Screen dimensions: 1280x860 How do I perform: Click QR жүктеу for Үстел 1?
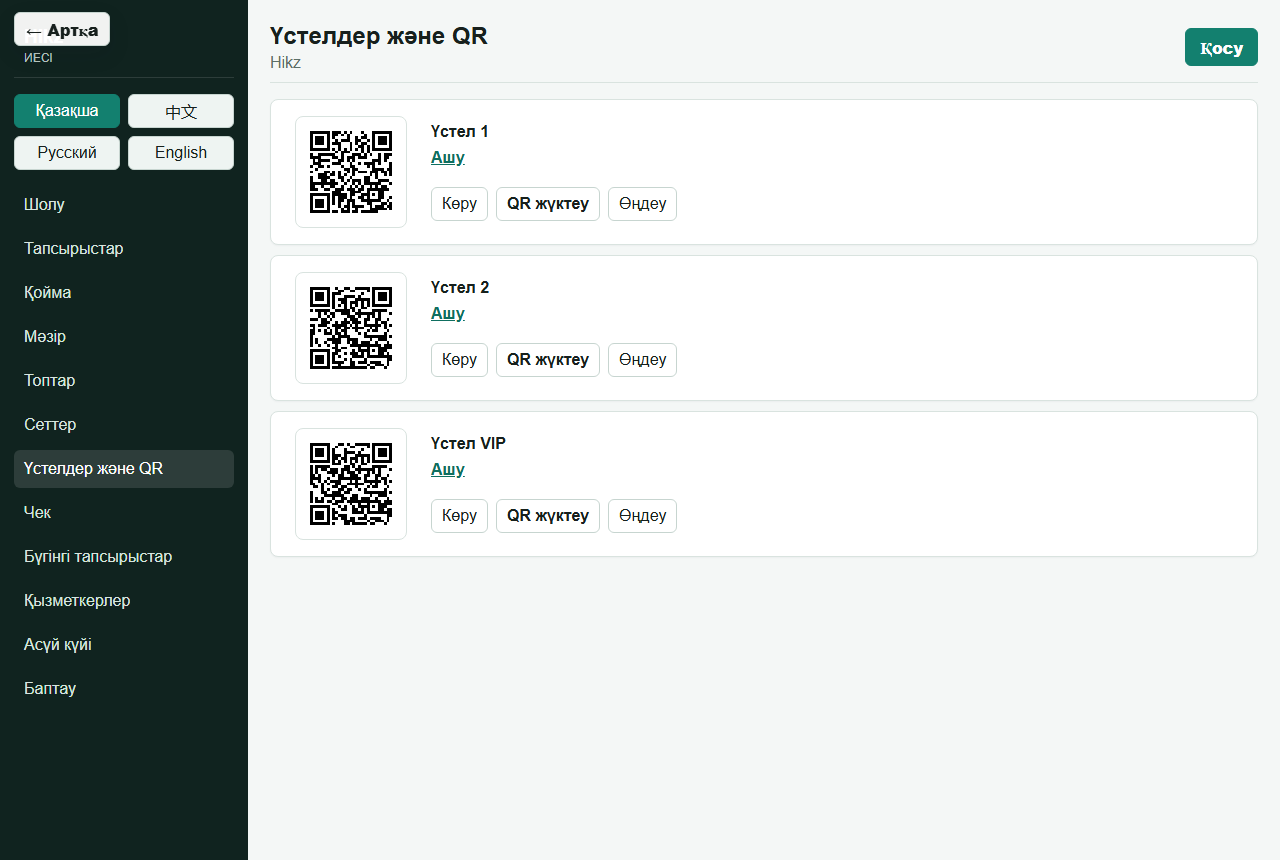(548, 204)
